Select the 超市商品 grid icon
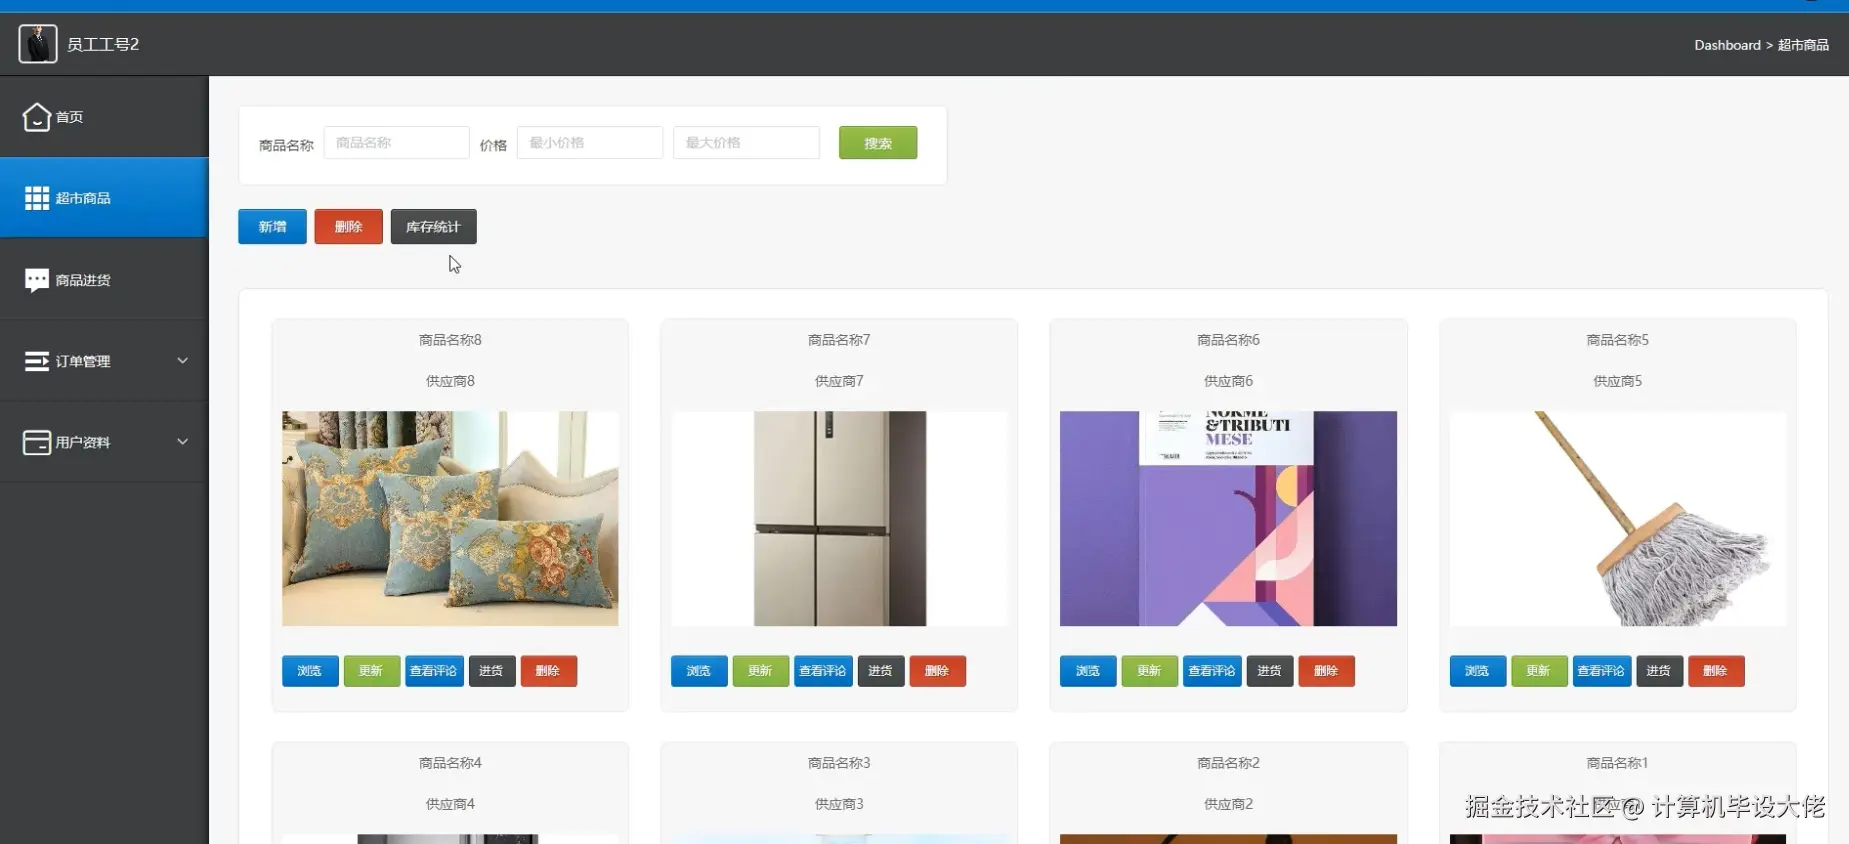This screenshot has height=844, width=1849. pyautogui.click(x=37, y=198)
